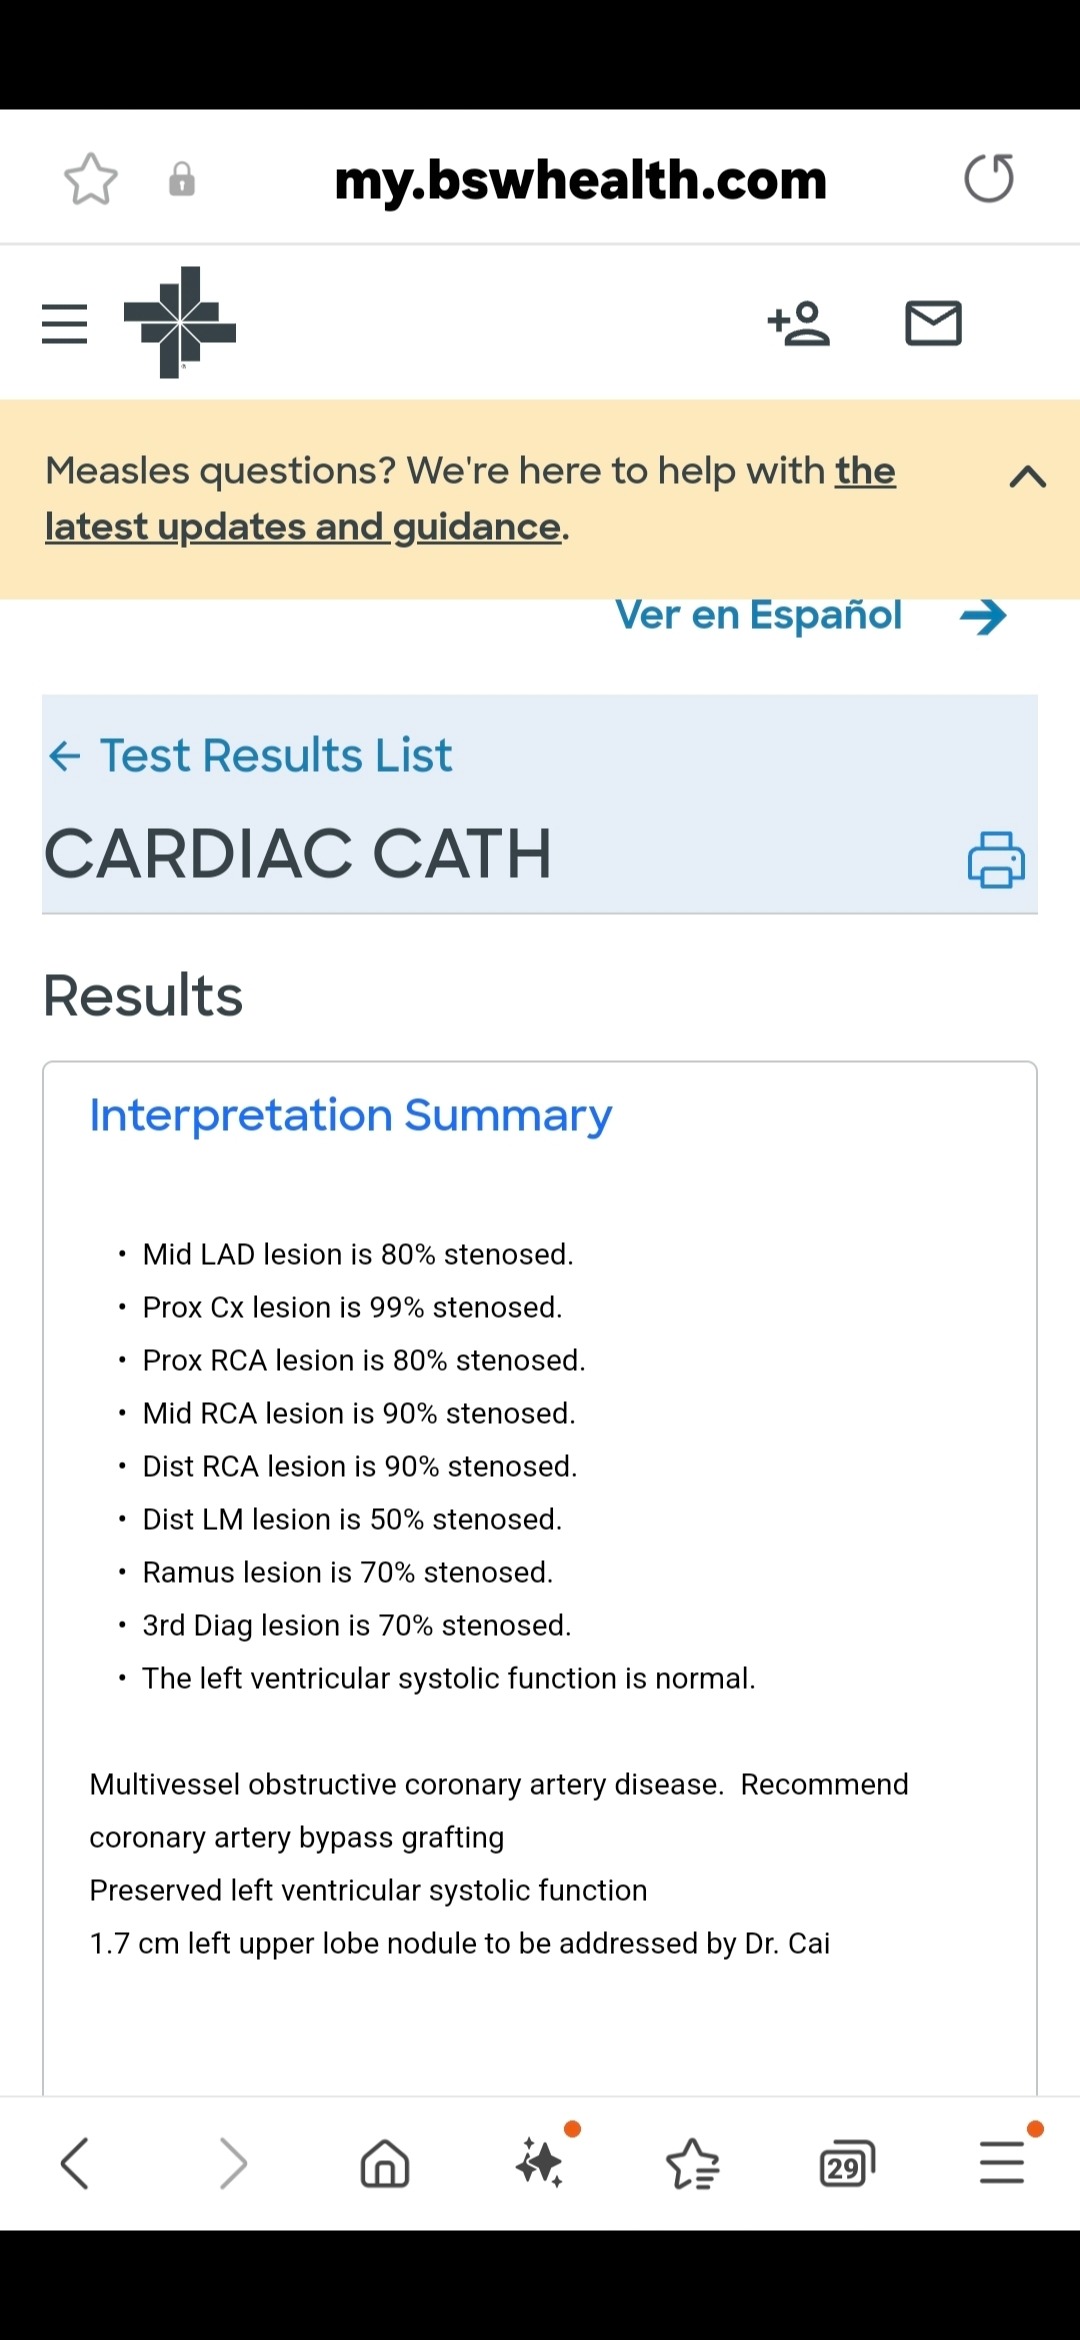
Task: Open the AI sparkle assistant
Action: (x=541, y=2162)
